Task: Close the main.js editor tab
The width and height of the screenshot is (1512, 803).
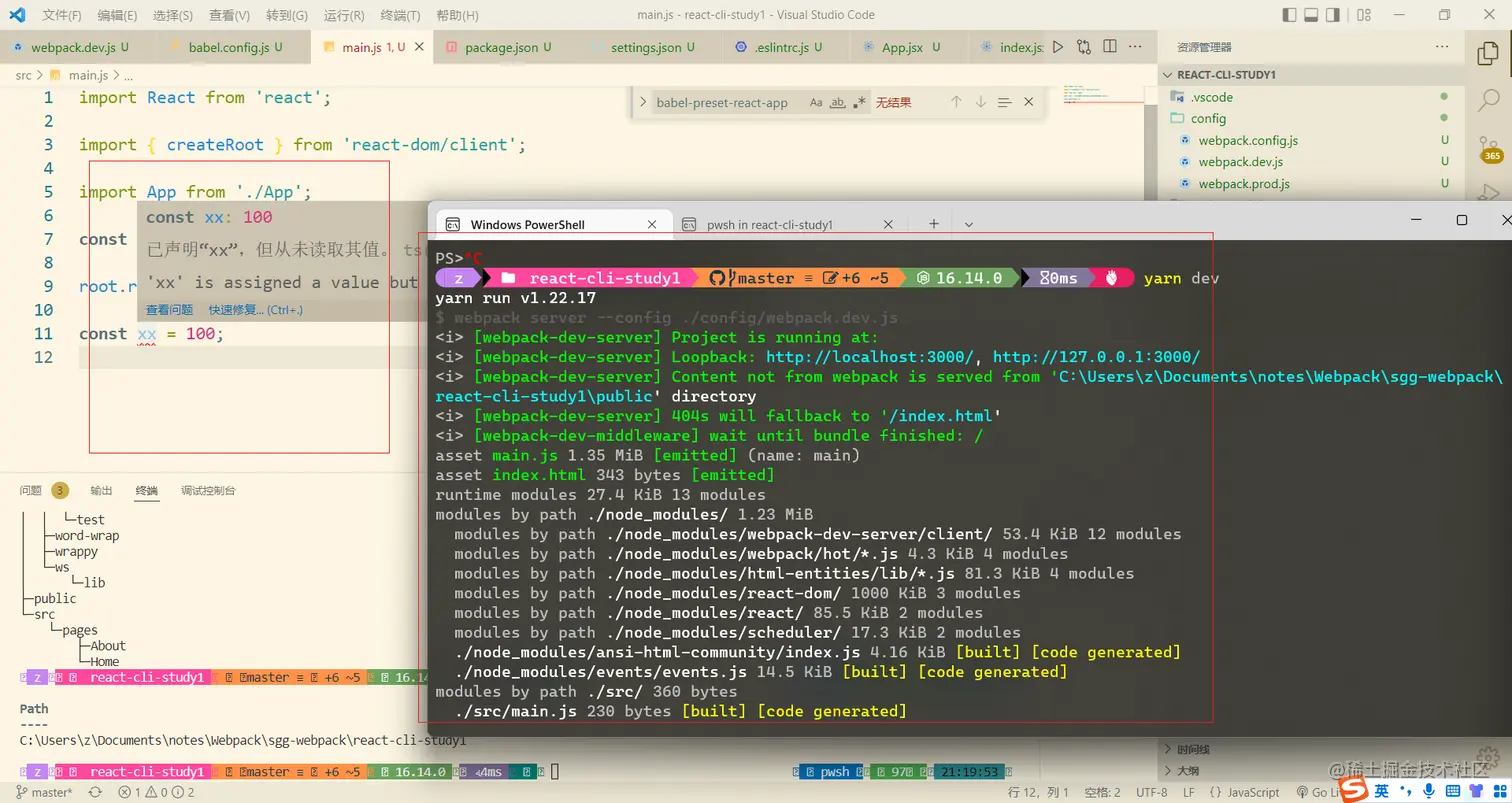Action: tap(419, 47)
